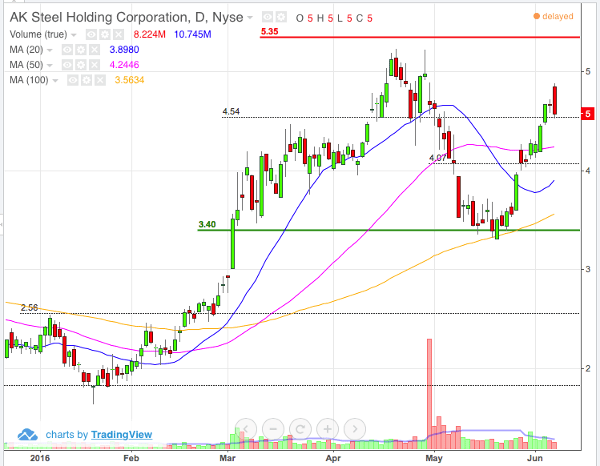This screenshot has height=466, width=600.
Task: Toggle visibility of the Volume indicator
Action: coord(91,35)
